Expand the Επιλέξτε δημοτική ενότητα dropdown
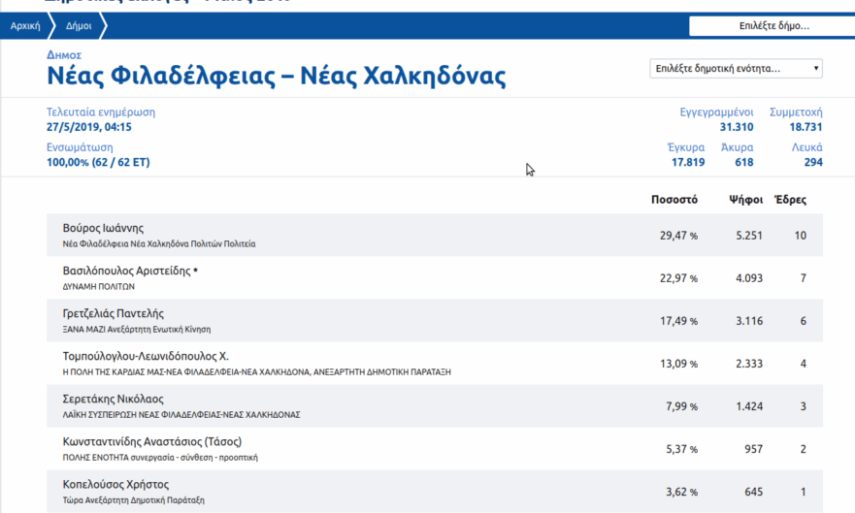855x513 pixels. tap(735, 69)
